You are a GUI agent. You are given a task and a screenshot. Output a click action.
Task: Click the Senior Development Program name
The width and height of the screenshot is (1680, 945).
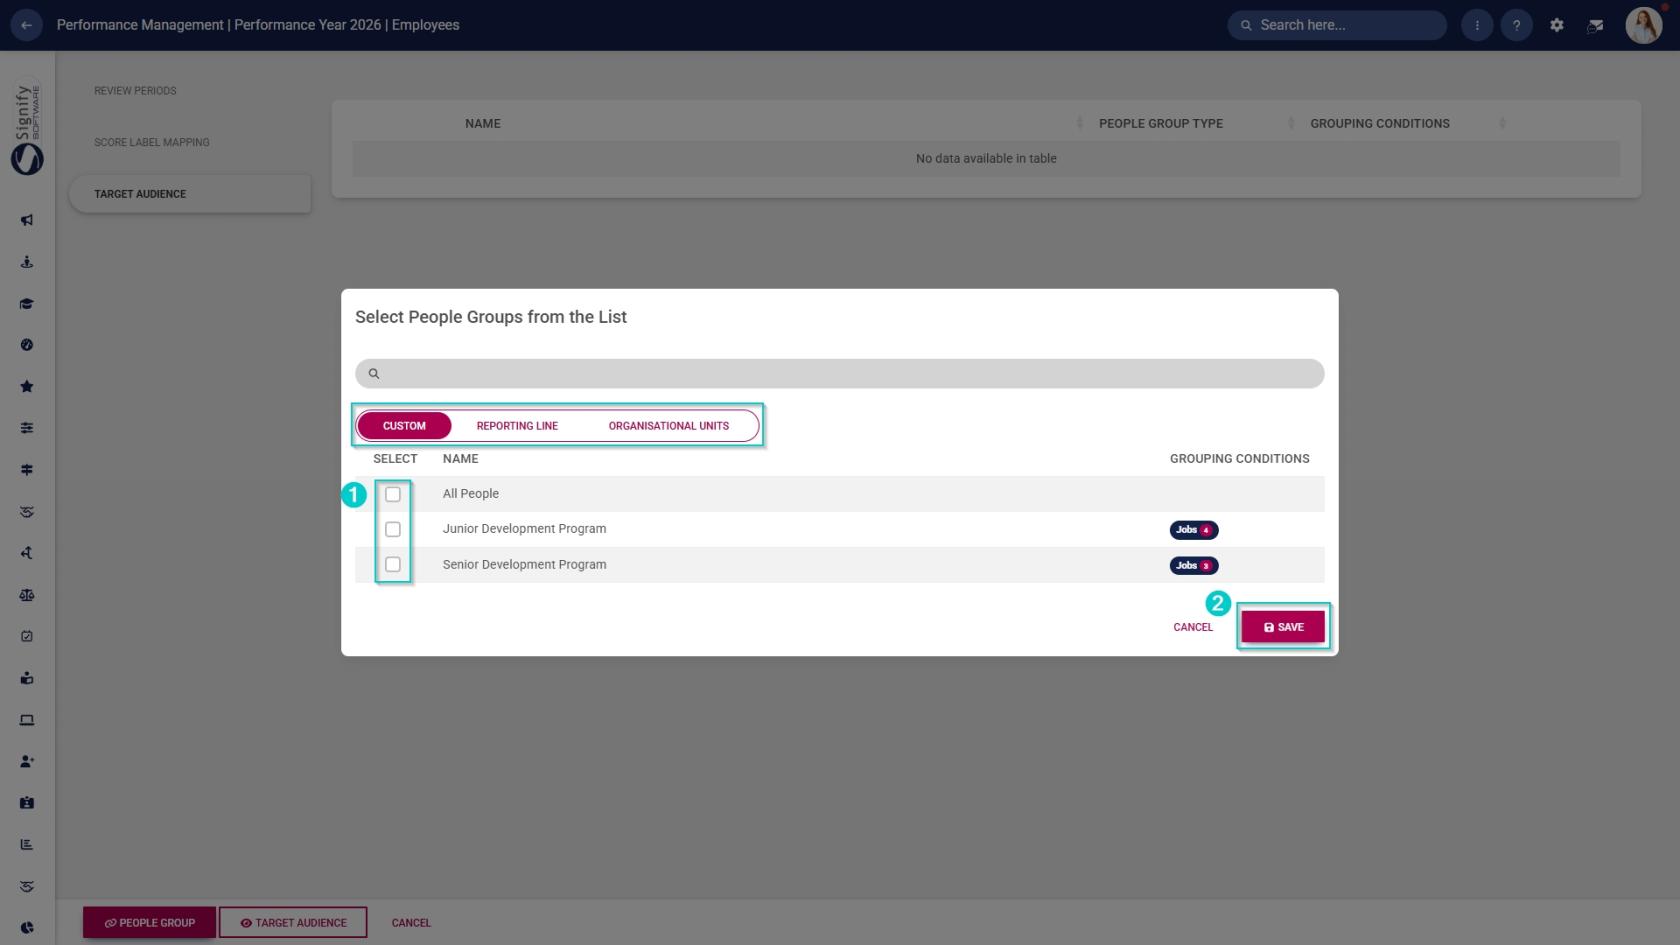[x=524, y=565]
